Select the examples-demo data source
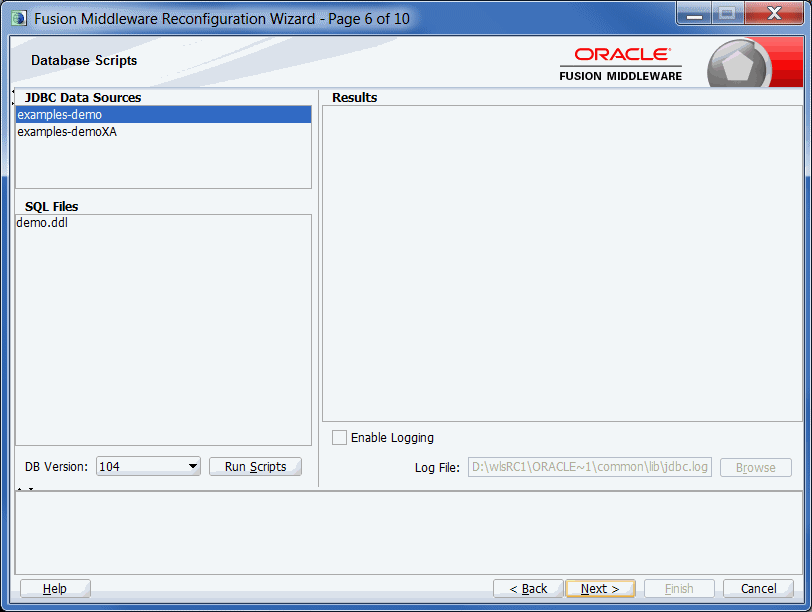Image resolution: width=812 pixels, height=612 pixels. click(x=163, y=114)
